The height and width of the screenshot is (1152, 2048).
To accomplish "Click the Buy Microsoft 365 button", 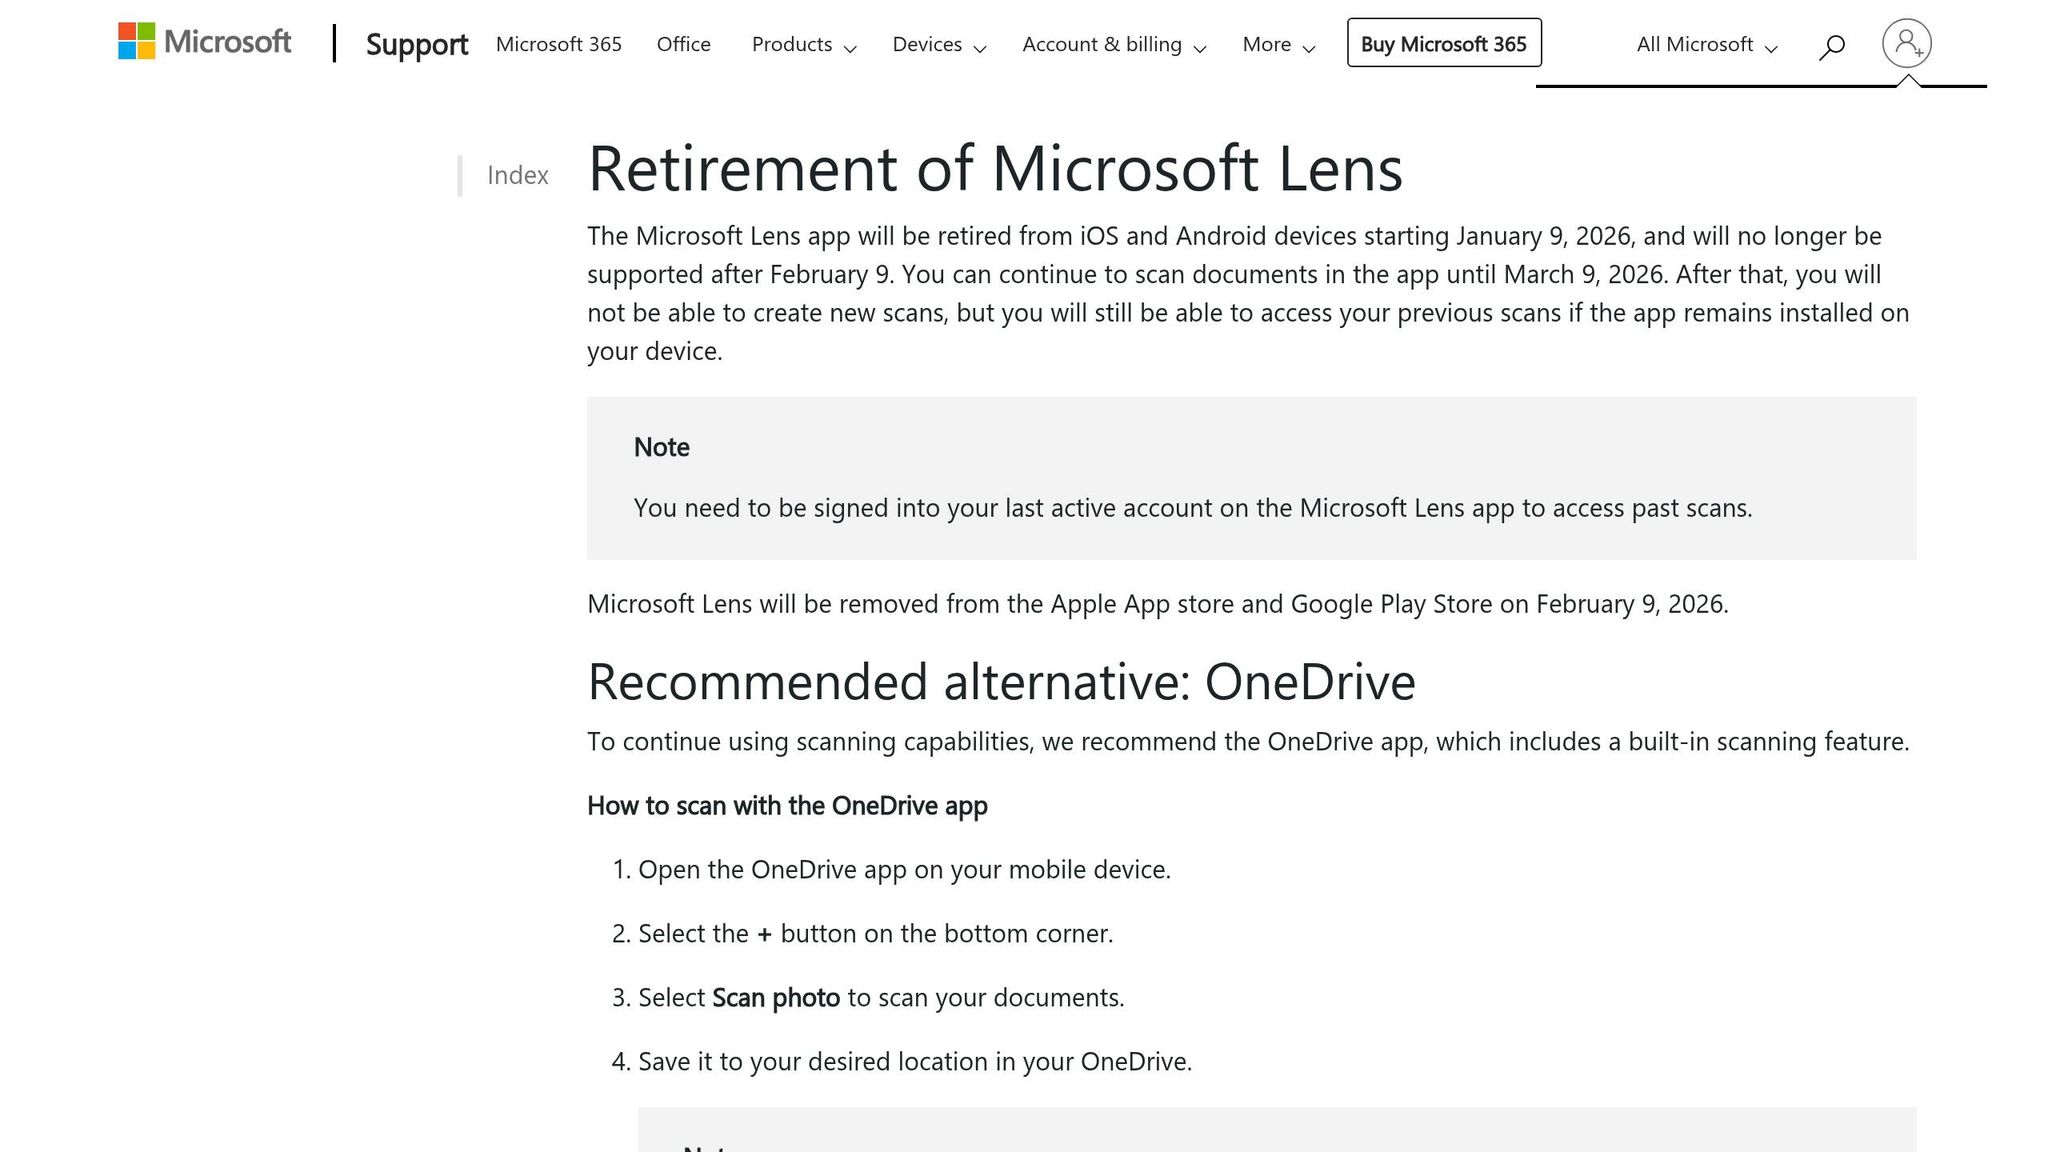I will (1443, 44).
